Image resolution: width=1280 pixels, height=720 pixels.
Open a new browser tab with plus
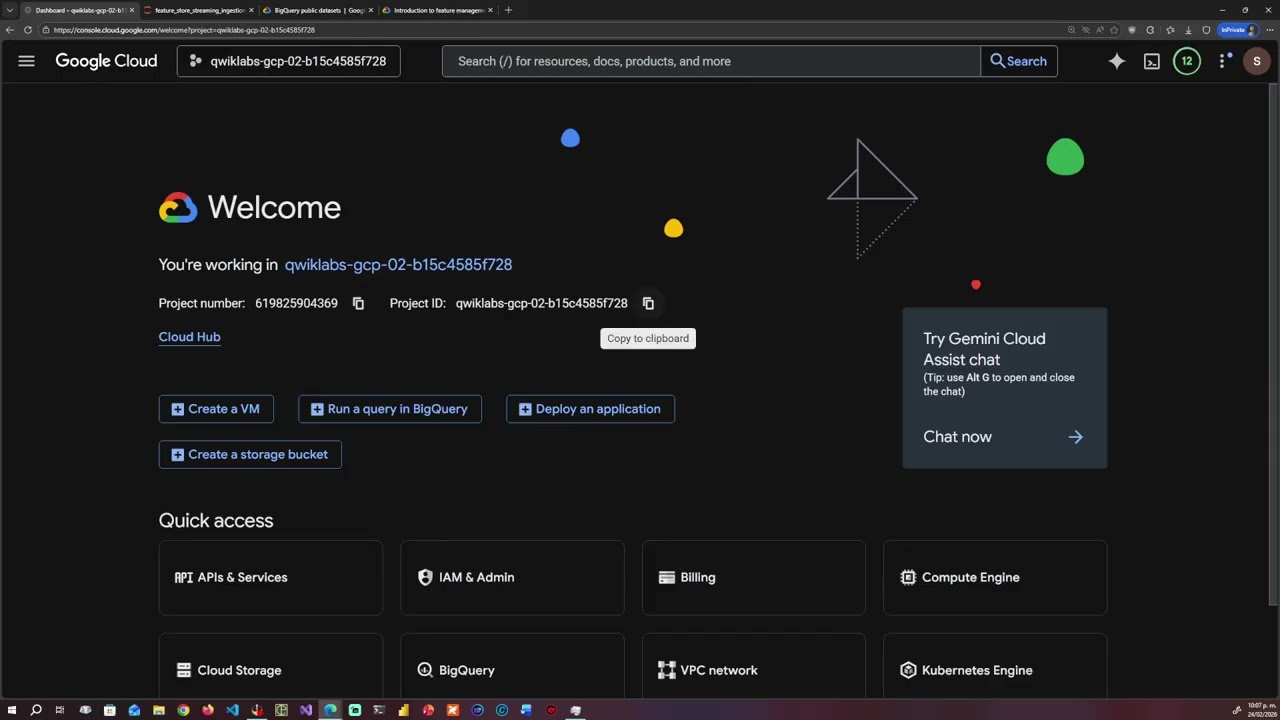coord(508,10)
